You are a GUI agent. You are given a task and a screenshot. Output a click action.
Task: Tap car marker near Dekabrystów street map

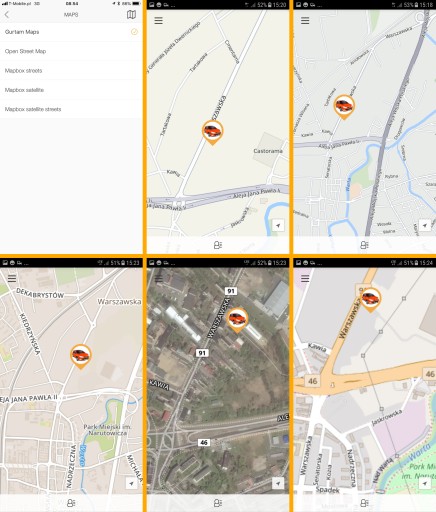pyautogui.click(x=81, y=357)
